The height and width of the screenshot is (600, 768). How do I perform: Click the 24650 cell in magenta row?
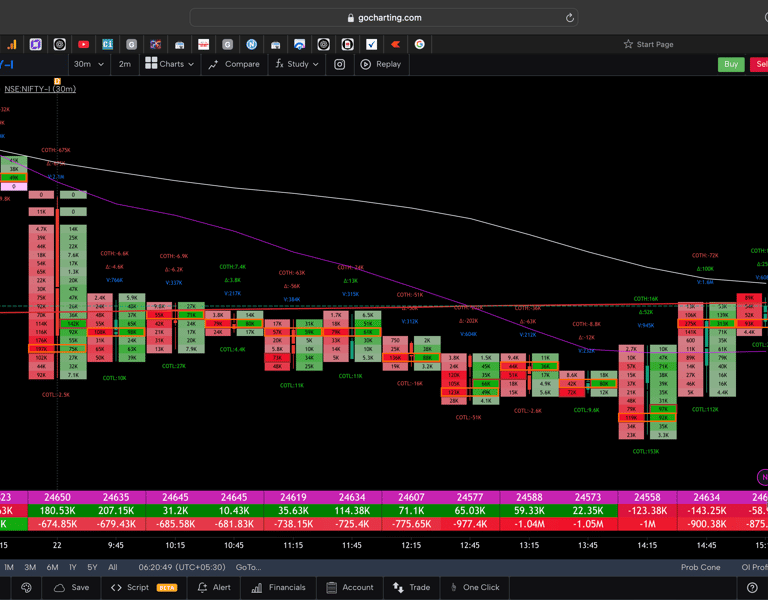click(x=57, y=497)
